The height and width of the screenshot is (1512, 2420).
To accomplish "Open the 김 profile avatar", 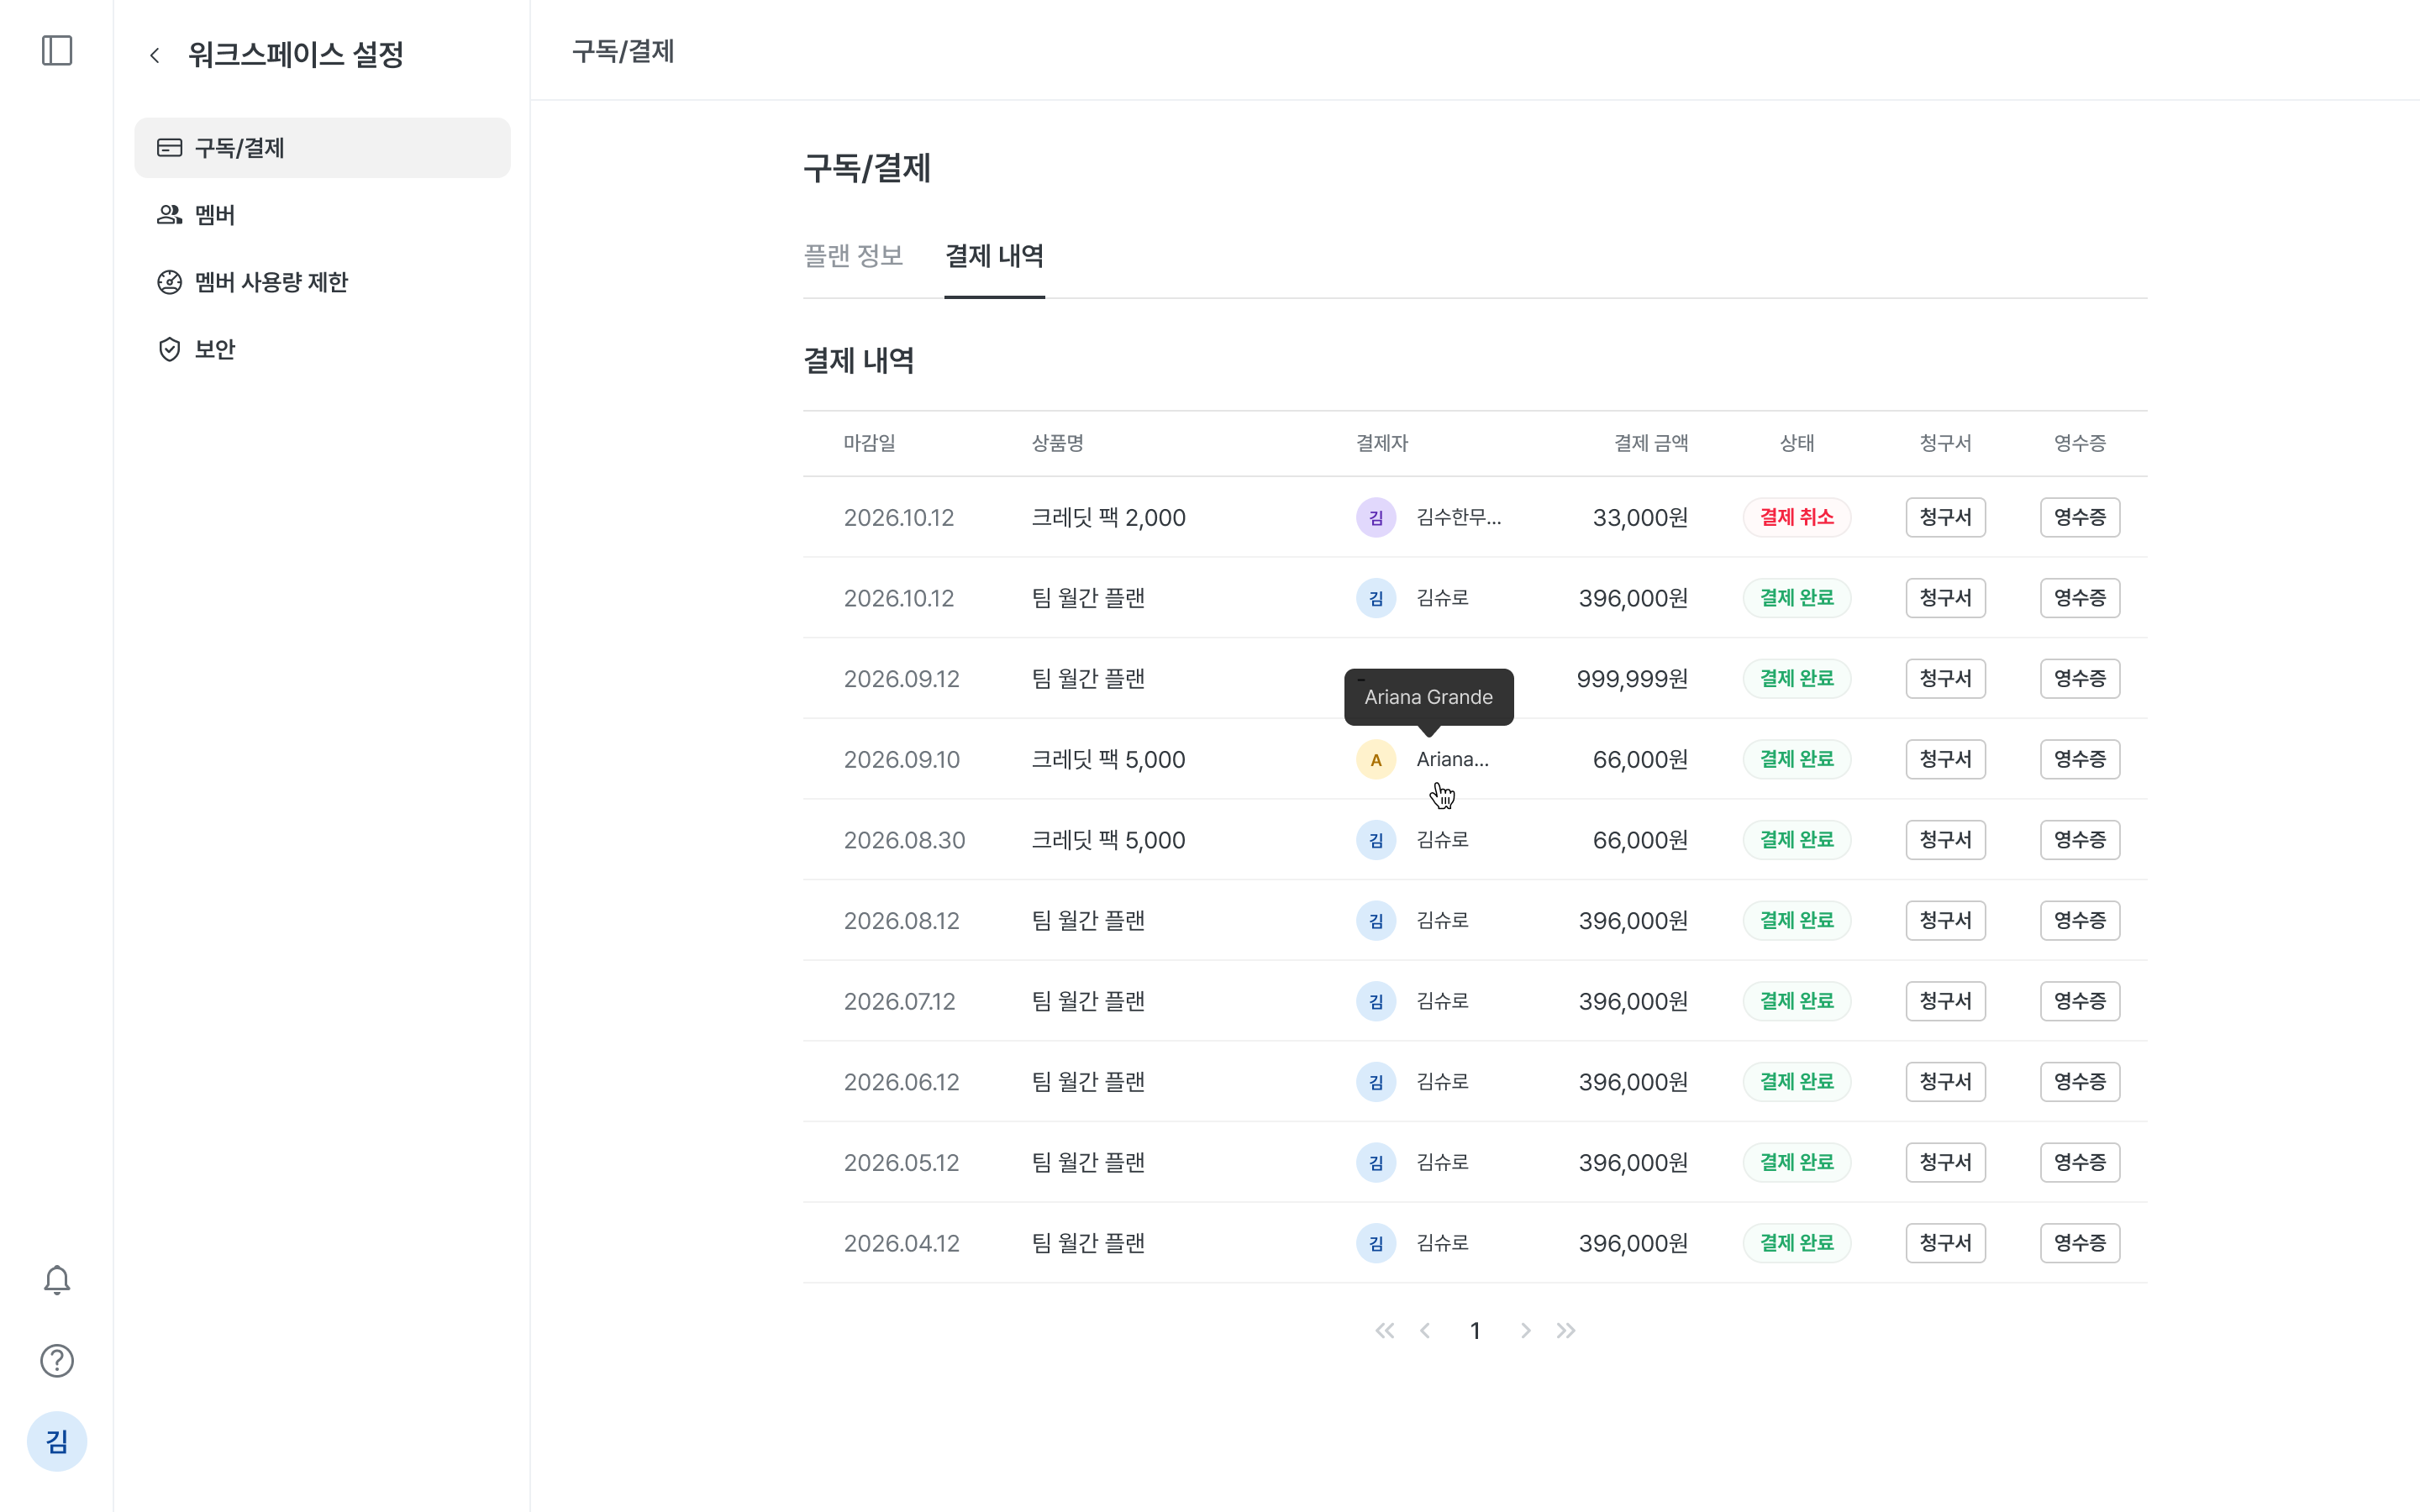I will coord(57,1441).
